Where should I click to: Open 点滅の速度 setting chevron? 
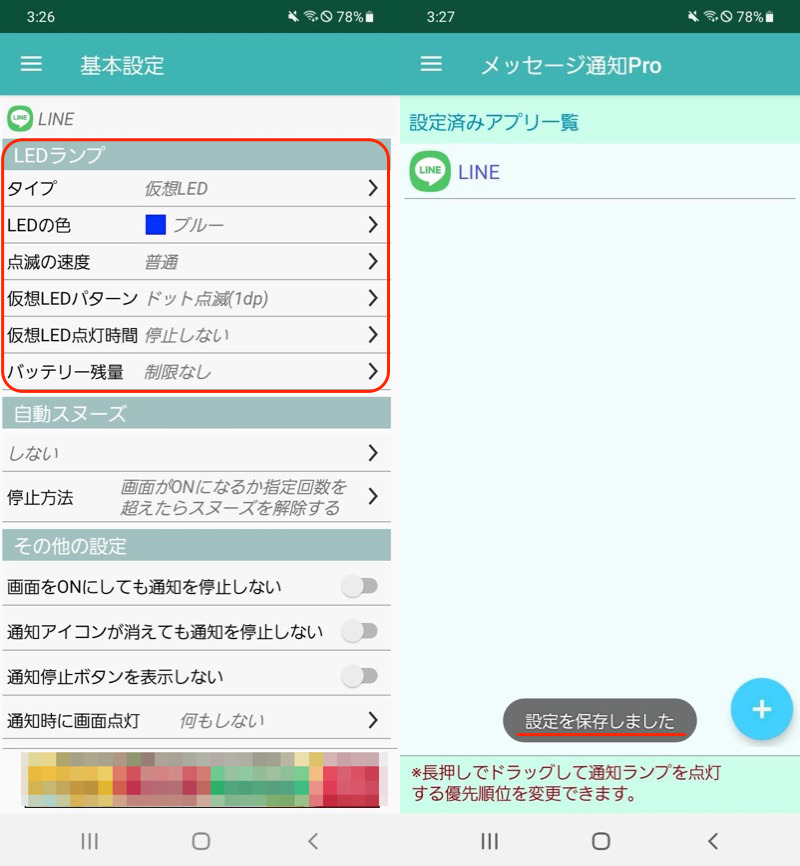372,262
